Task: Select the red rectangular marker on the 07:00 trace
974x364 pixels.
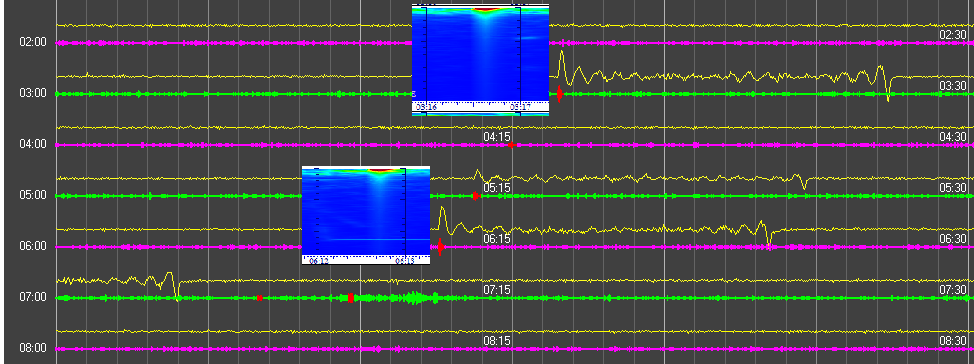Action: 350,298
